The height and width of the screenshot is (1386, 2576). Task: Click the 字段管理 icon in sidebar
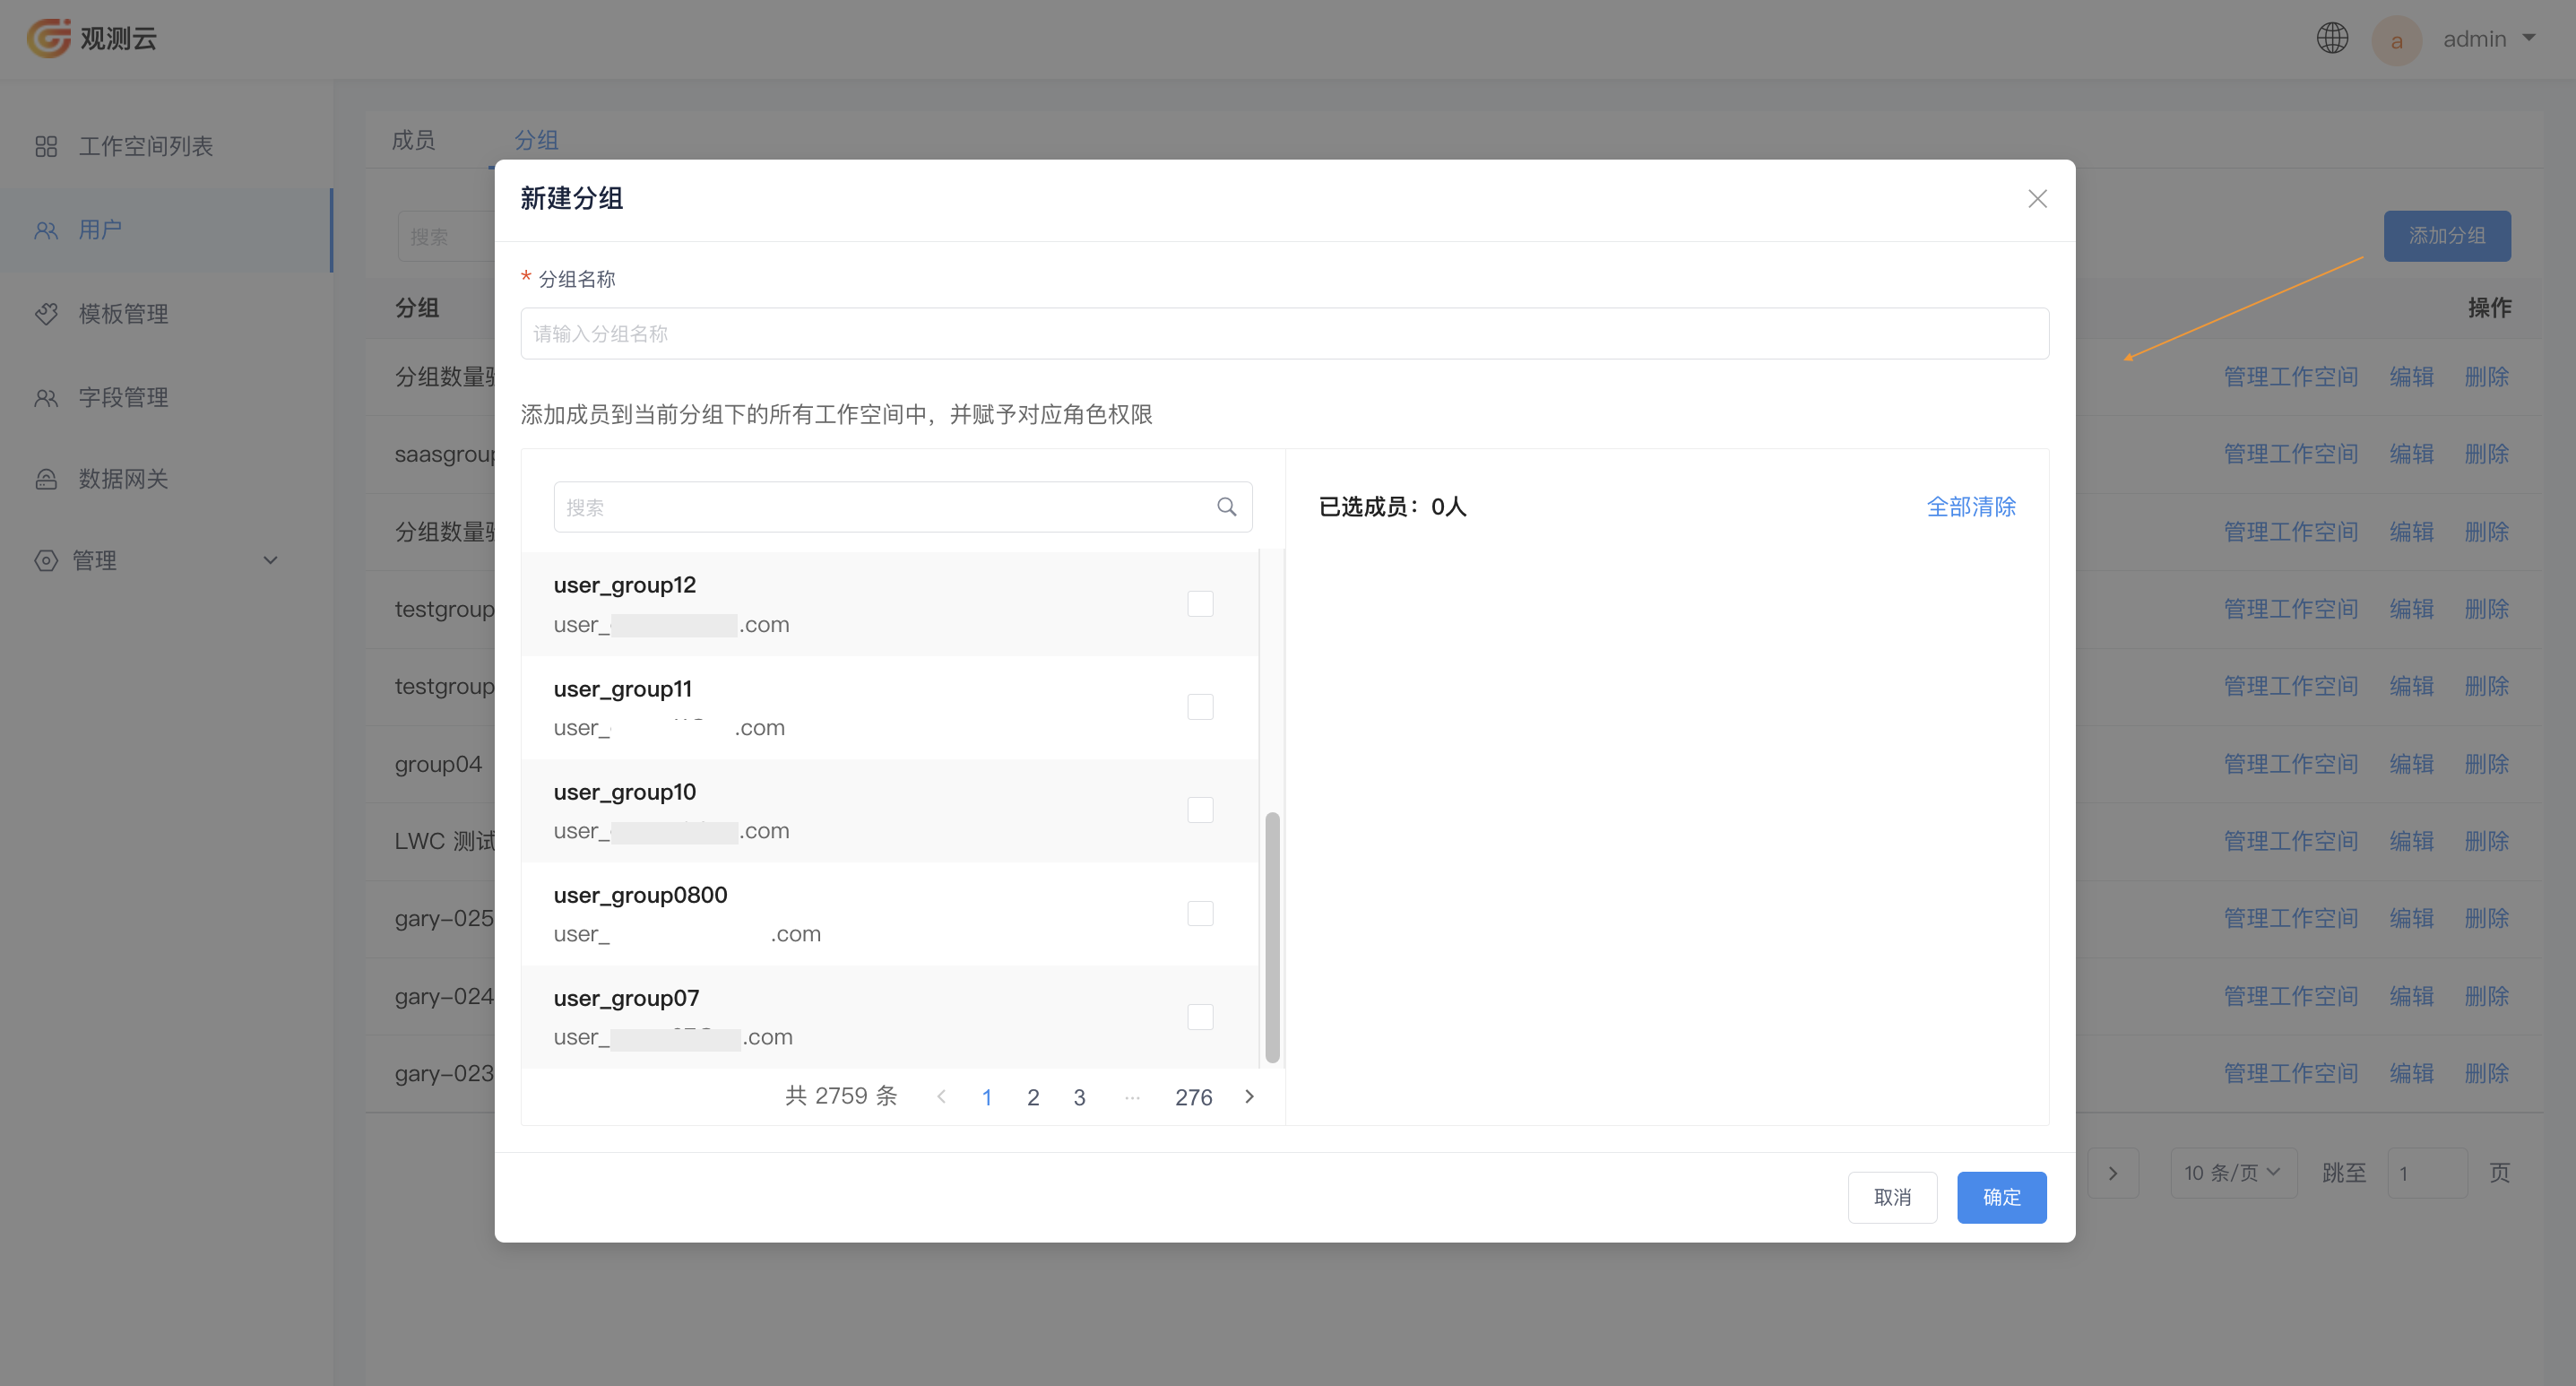point(46,397)
